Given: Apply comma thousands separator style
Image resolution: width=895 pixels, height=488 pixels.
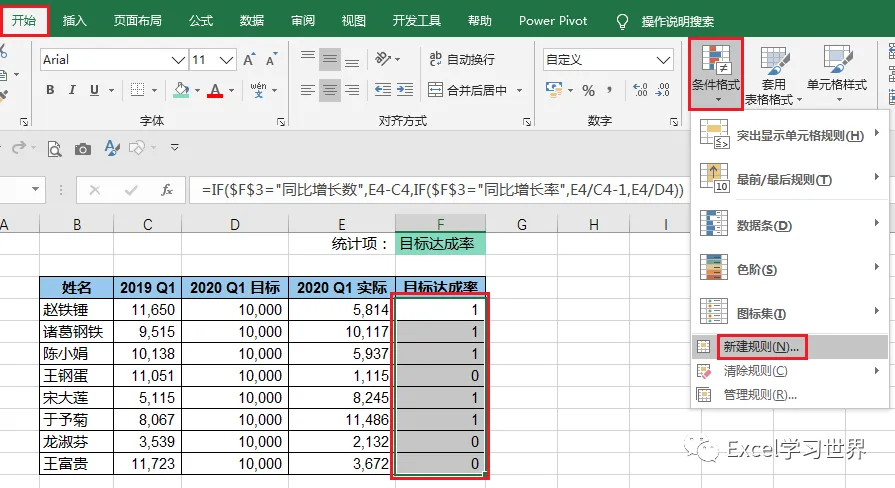Looking at the screenshot, I should (x=610, y=90).
